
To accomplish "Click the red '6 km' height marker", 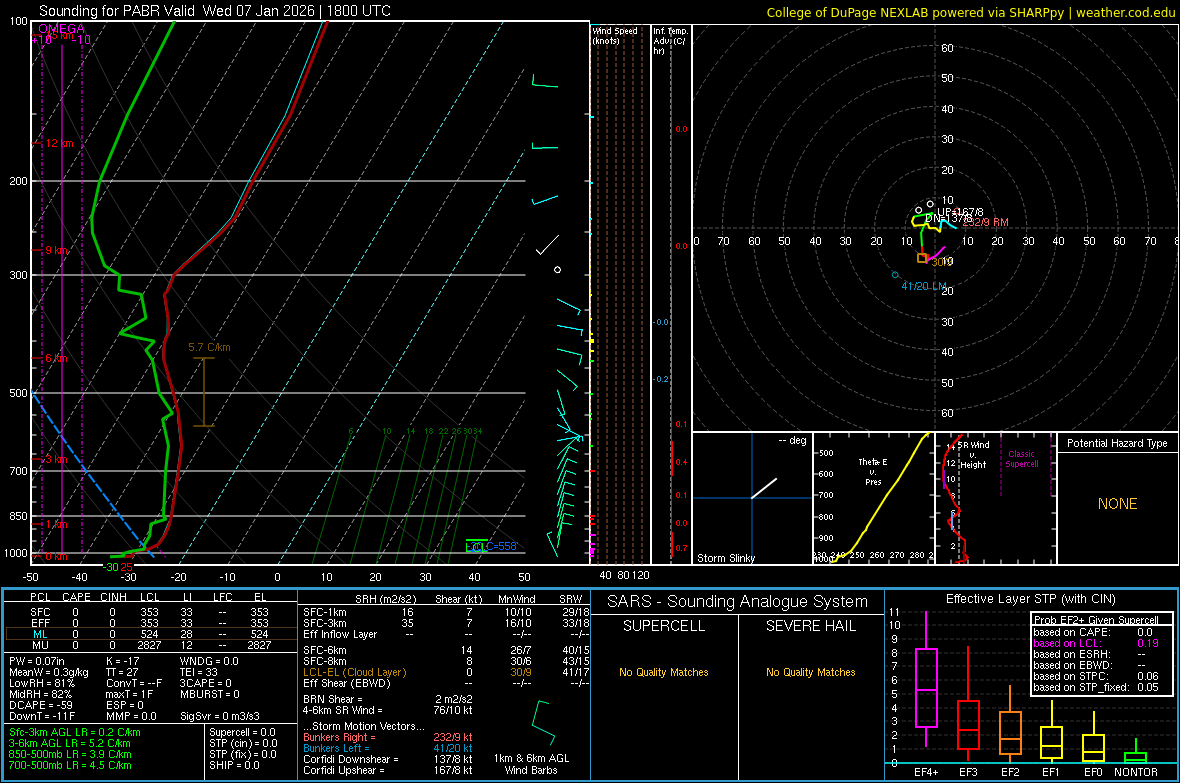I will 56,358.
